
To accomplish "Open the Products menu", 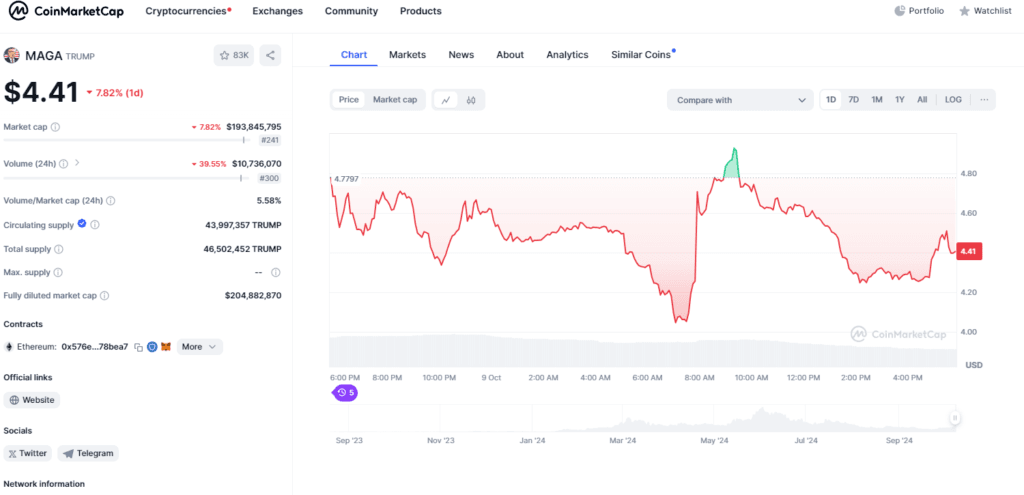I will click(x=421, y=11).
